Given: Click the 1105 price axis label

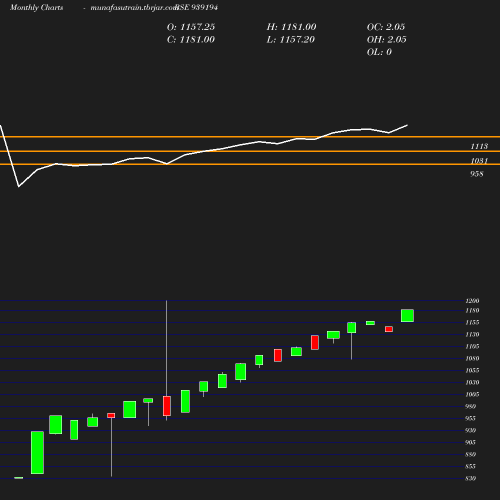Looking at the screenshot, I should (x=472, y=347).
